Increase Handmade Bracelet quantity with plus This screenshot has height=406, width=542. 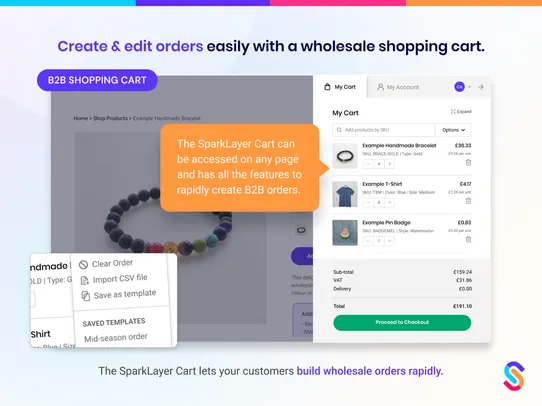pos(390,164)
